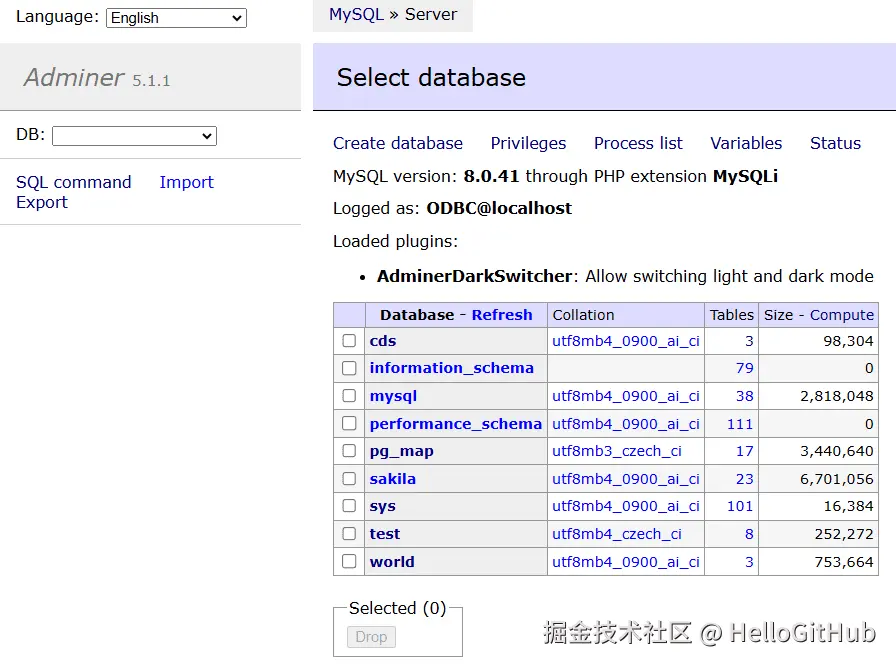This screenshot has width=896, height=666.
Task: Click the test collation utf8mb4_czech_ci
Action: [617, 533]
